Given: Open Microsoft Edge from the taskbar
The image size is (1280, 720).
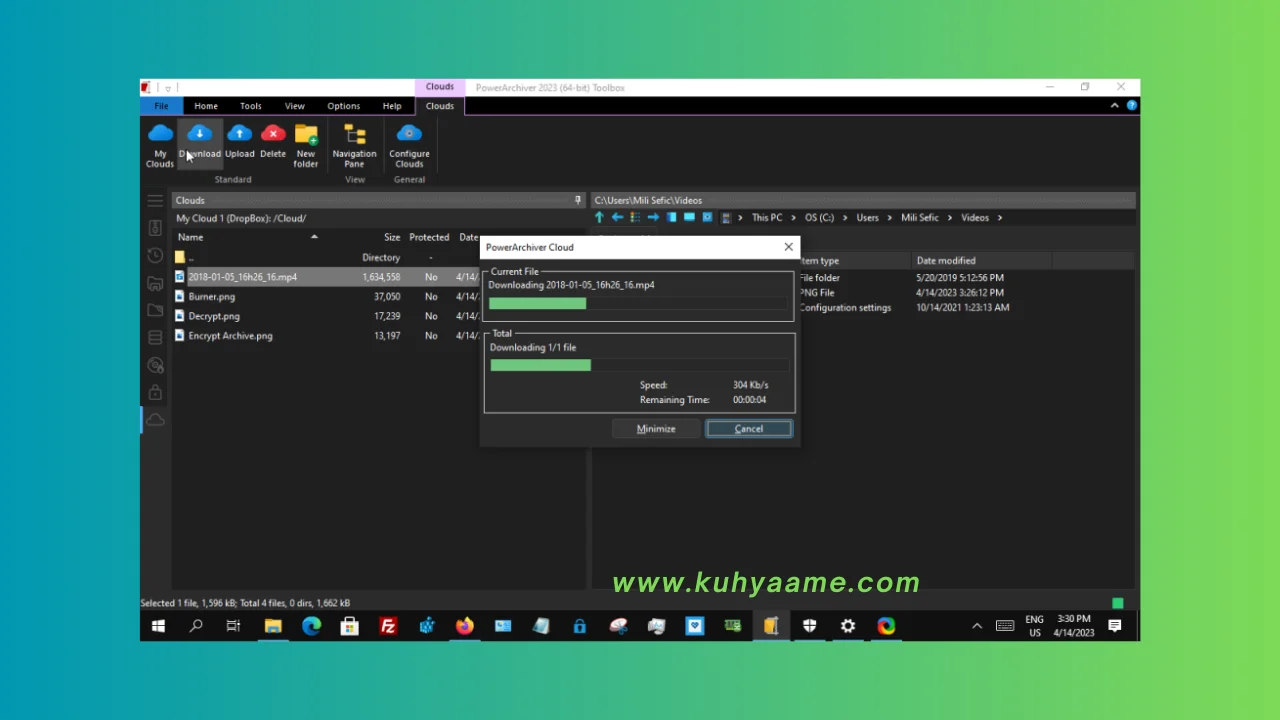Looking at the screenshot, I should [x=311, y=626].
